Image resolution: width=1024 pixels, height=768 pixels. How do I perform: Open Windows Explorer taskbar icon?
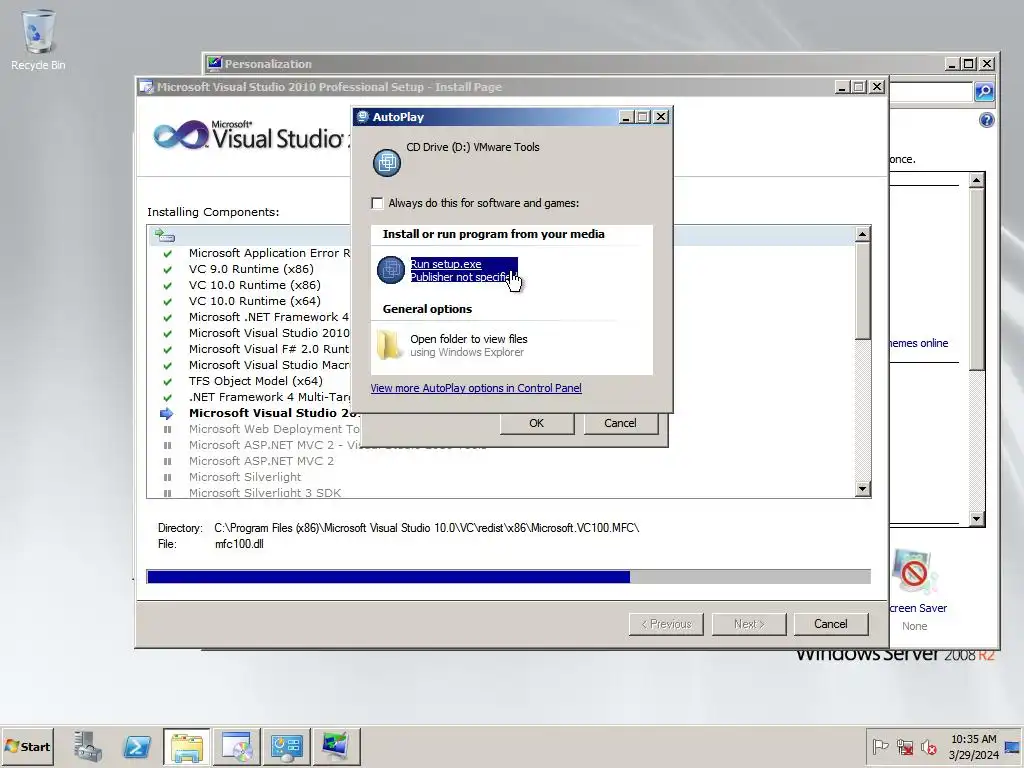(x=187, y=746)
